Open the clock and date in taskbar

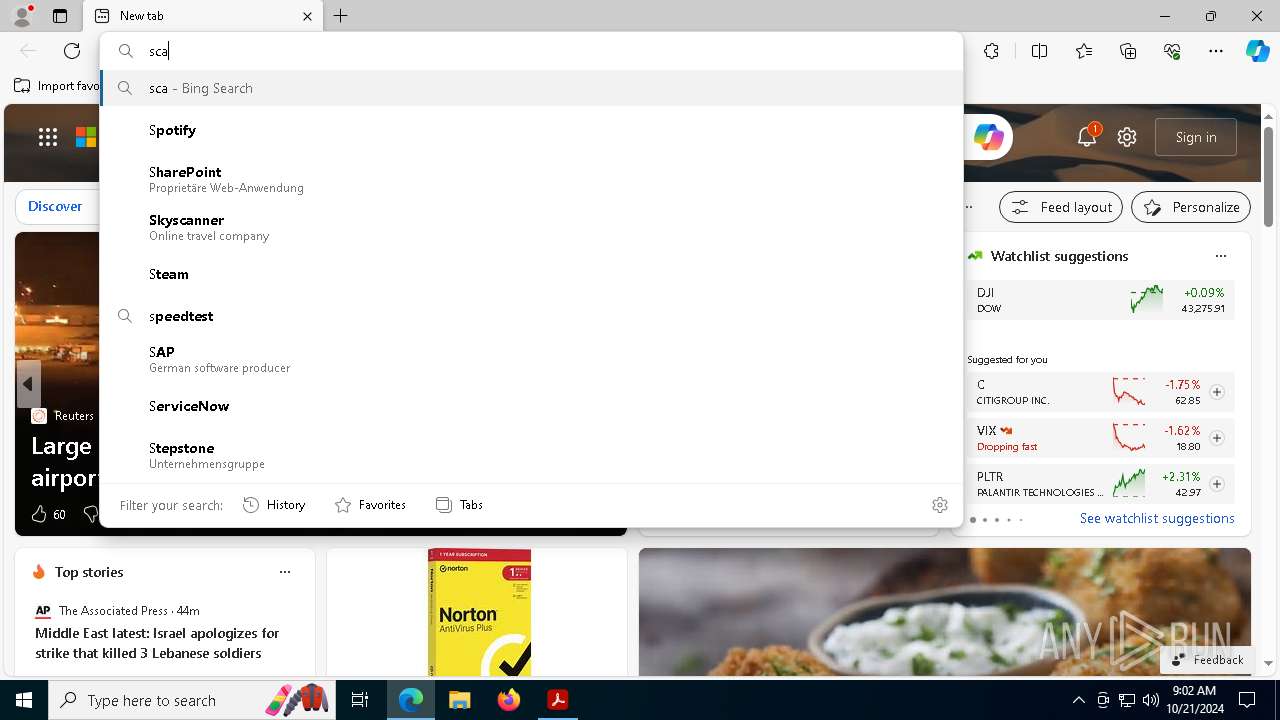tap(1193, 700)
